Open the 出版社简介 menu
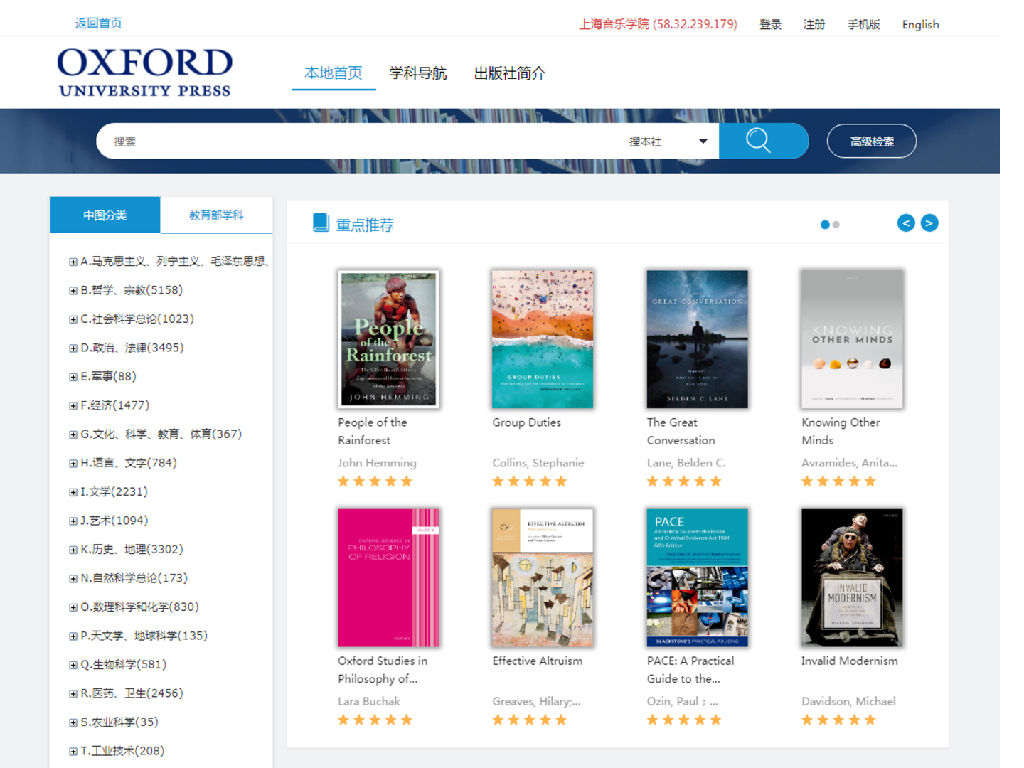 (509, 73)
